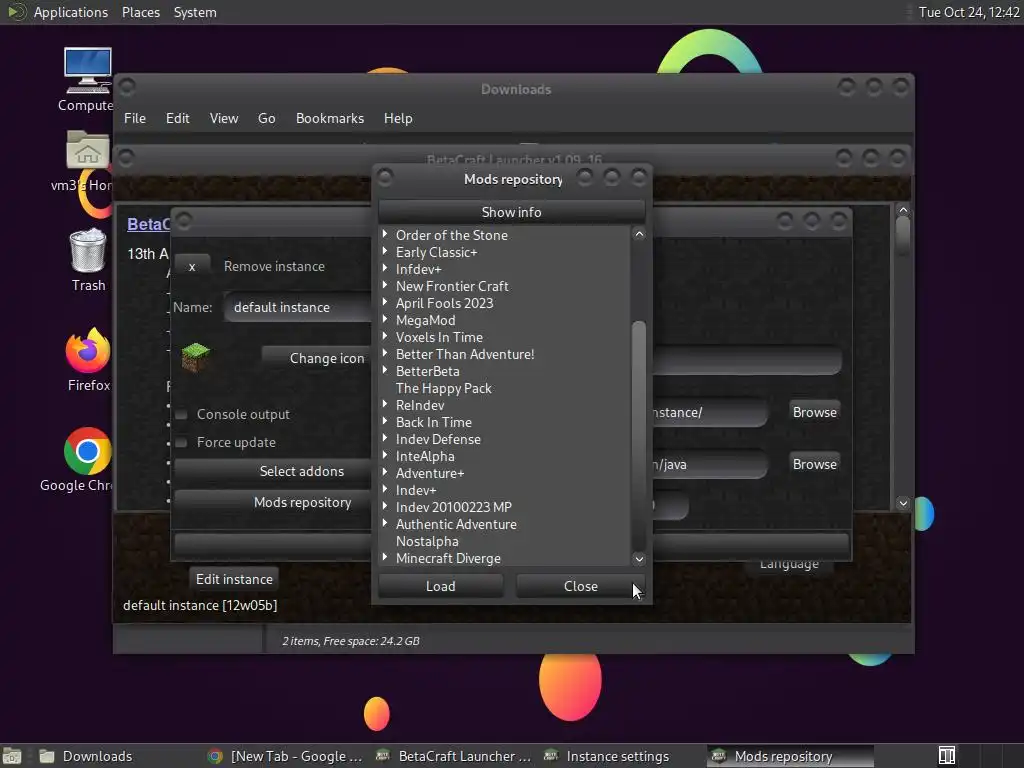Viewport: 1024px width, 768px height.
Task: Select The Happy Pack in mods list
Action: (x=443, y=389)
